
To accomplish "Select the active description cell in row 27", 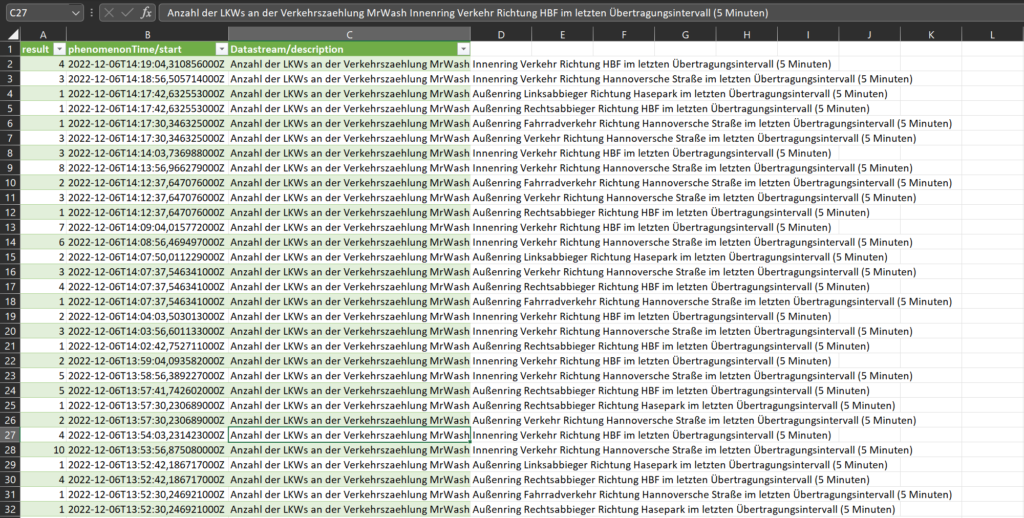I will click(349, 435).
